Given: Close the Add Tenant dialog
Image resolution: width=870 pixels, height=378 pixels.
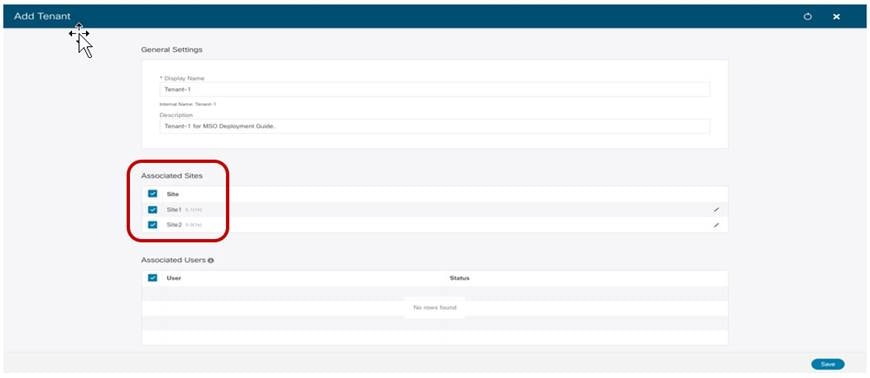Looking at the screenshot, I should (836, 17).
